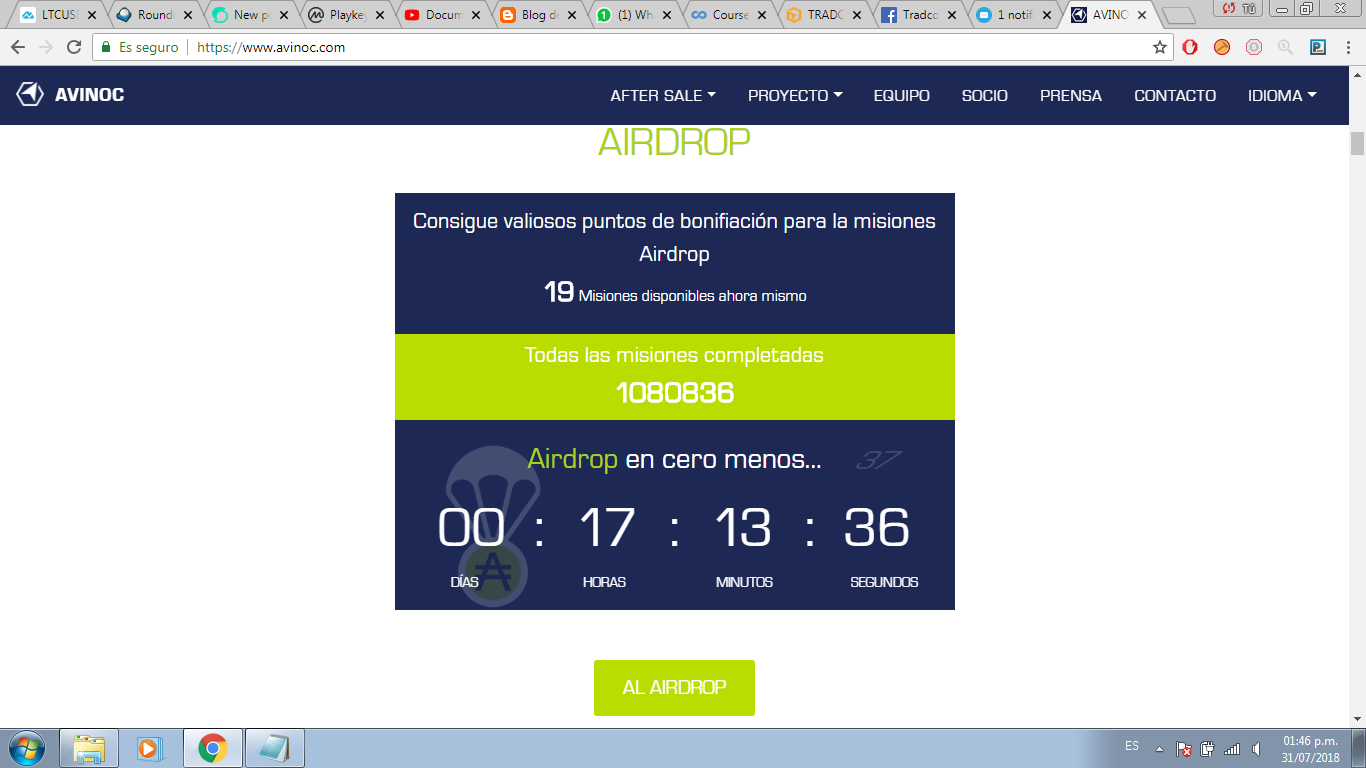Click the volume speaker tray icon
The image size is (1366, 768).
click(x=1257, y=748)
